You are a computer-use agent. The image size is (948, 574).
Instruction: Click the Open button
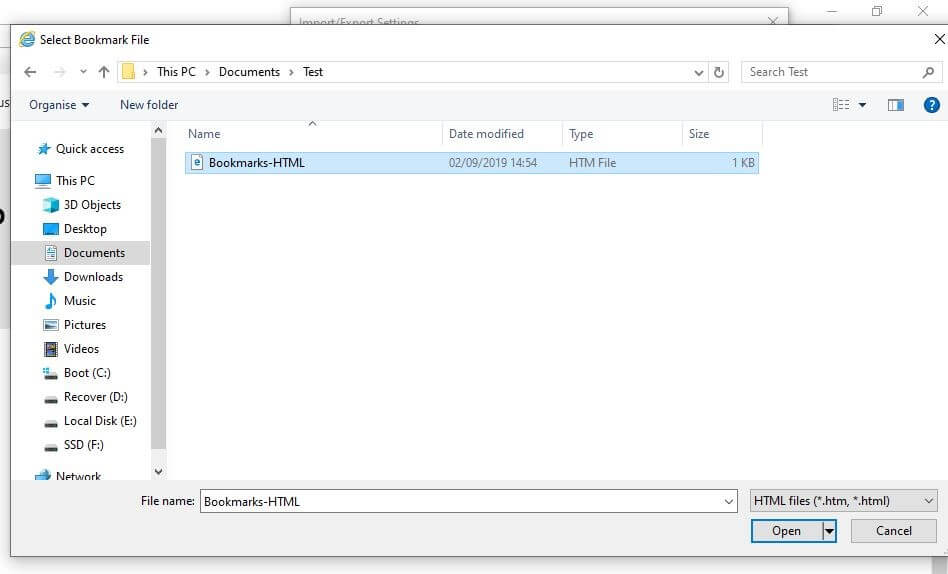(786, 531)
